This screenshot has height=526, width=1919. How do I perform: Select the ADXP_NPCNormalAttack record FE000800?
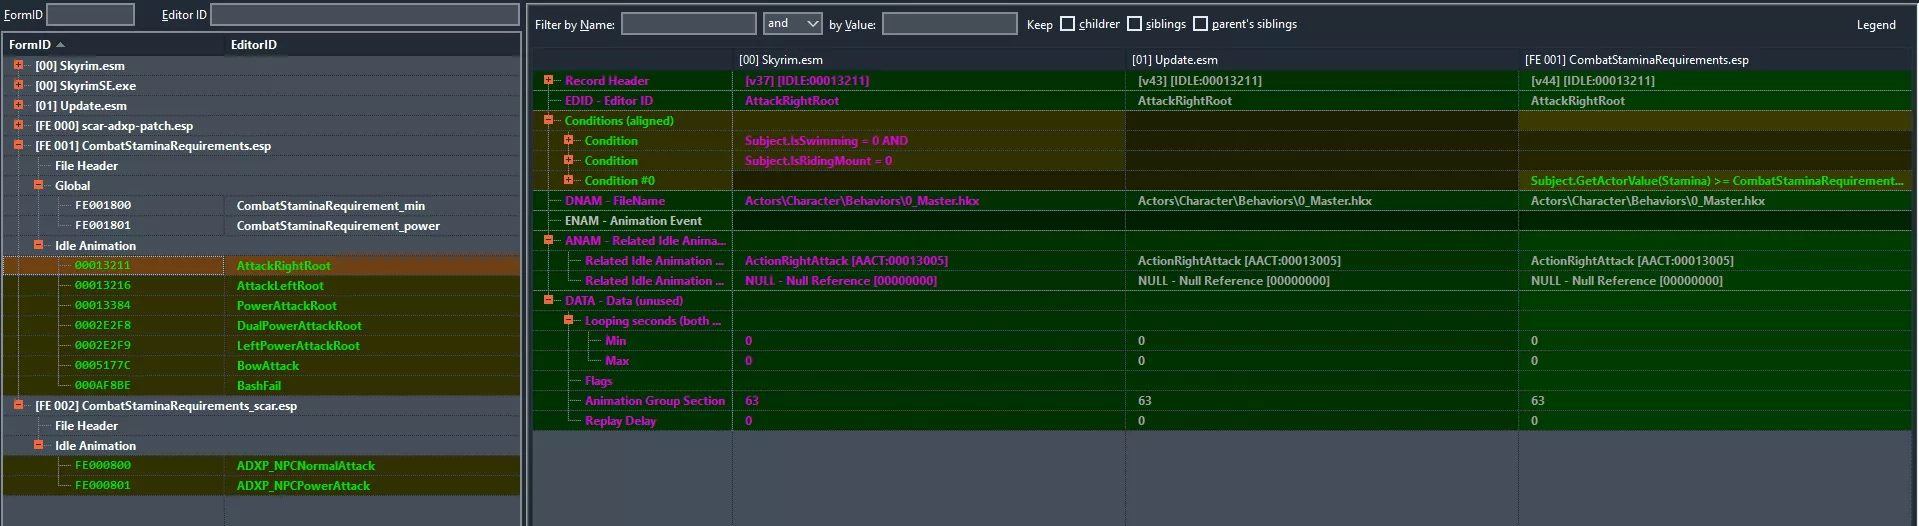pos(261,465)
